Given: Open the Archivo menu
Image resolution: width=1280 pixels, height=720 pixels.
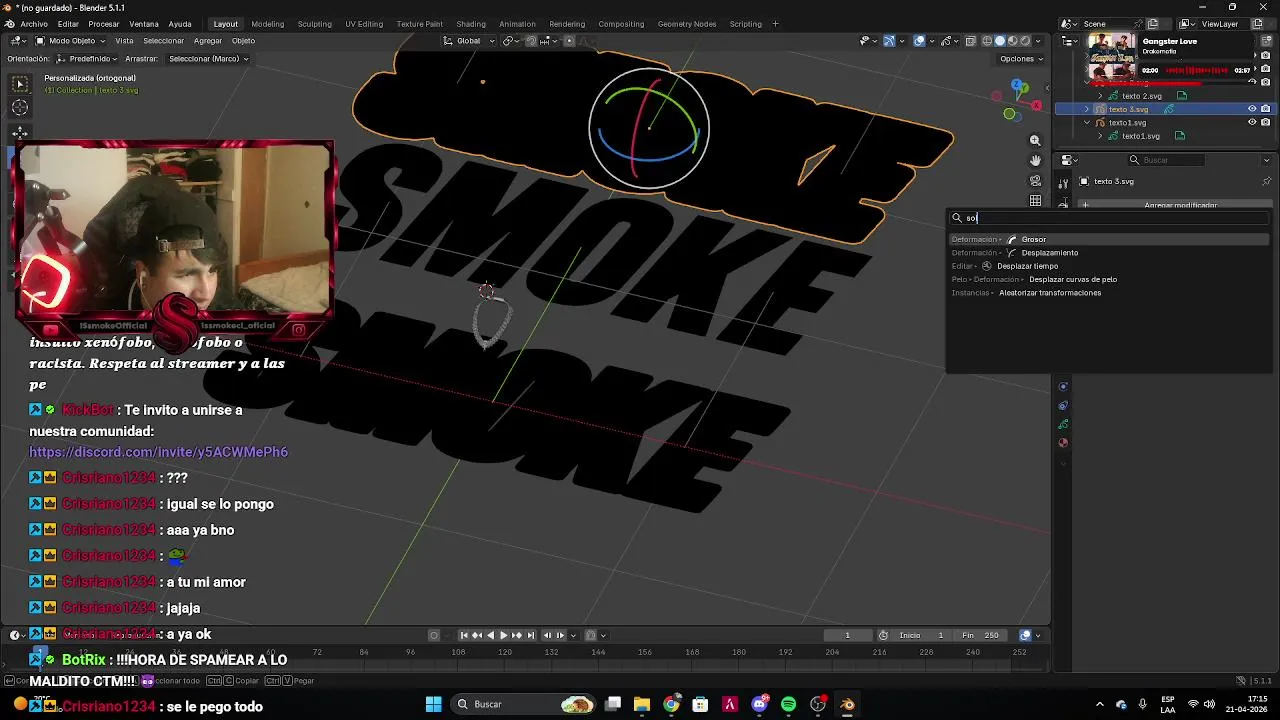Looking at the screenshot, I should point(33,24).
